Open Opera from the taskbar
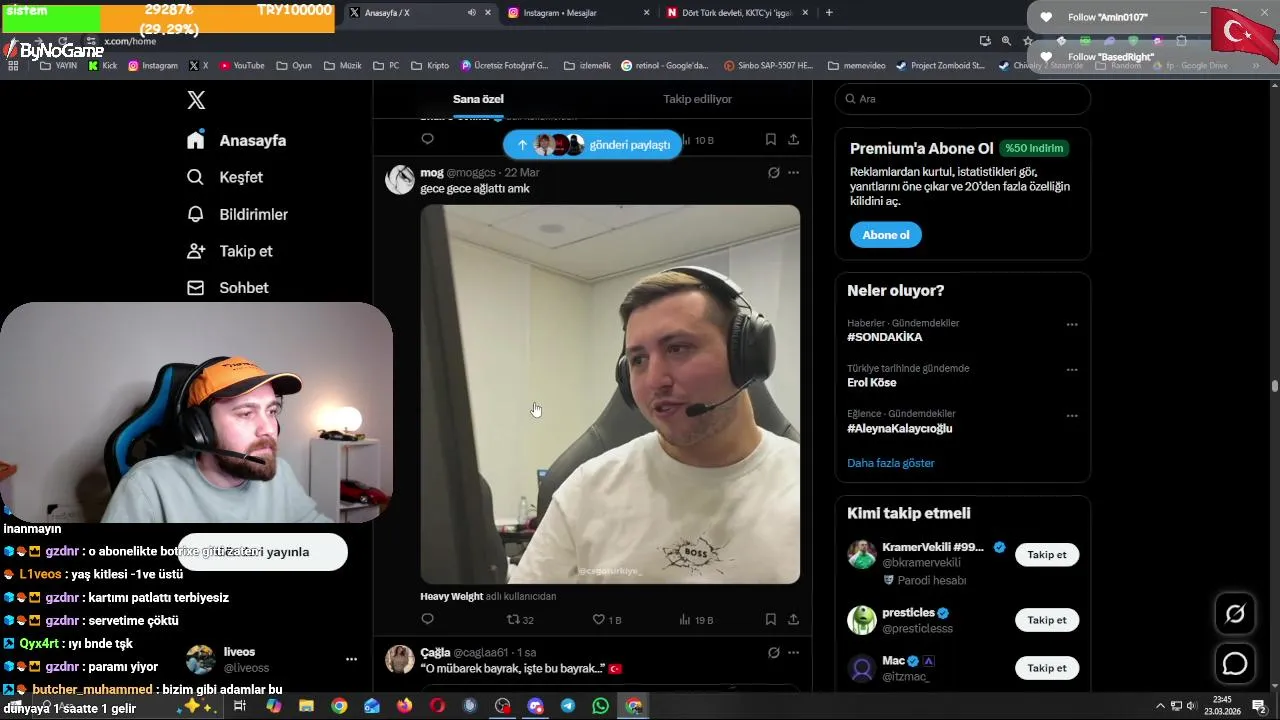The height and width of the screenshot is (720, 1280). coord(437,706)
